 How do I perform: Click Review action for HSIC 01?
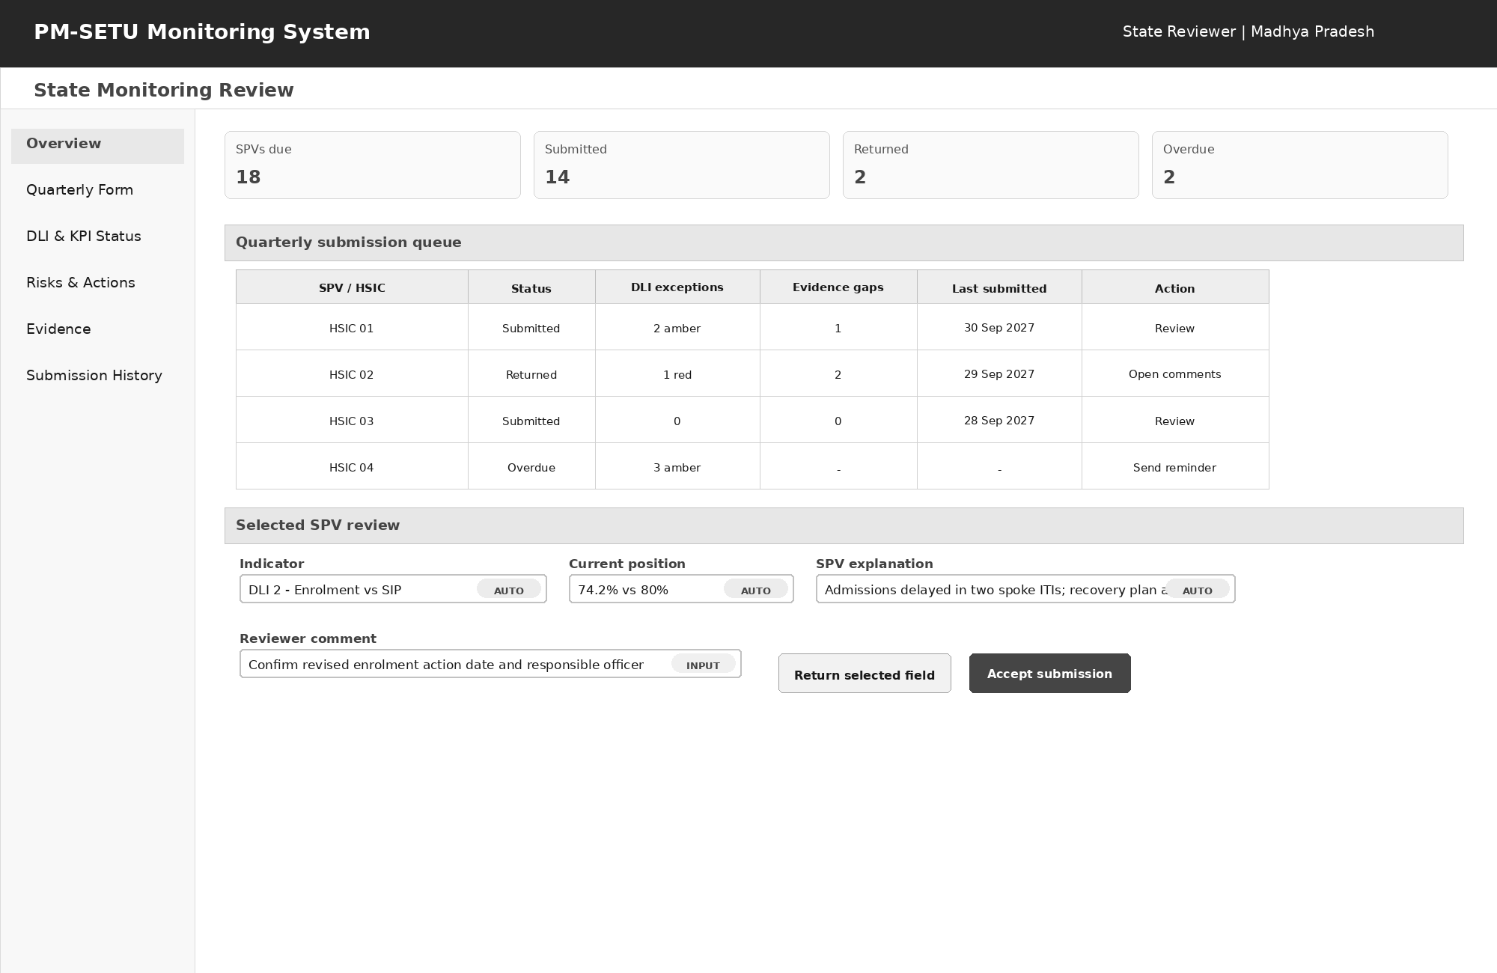coord(1174,328)
